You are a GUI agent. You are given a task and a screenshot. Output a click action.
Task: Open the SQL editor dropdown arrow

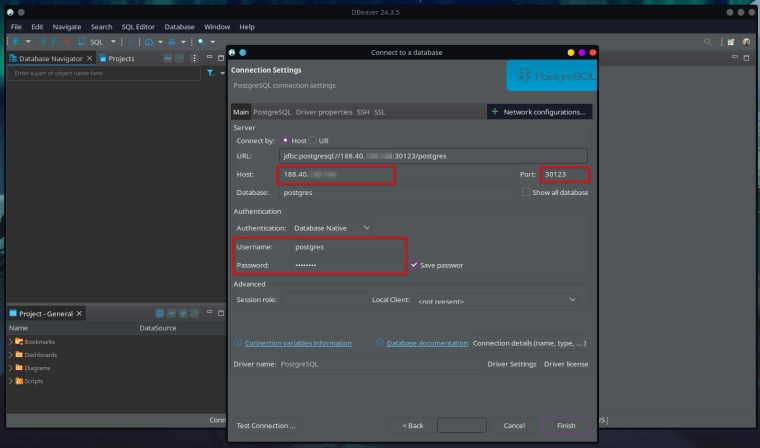pyautogui.click(x=113, y=42)
